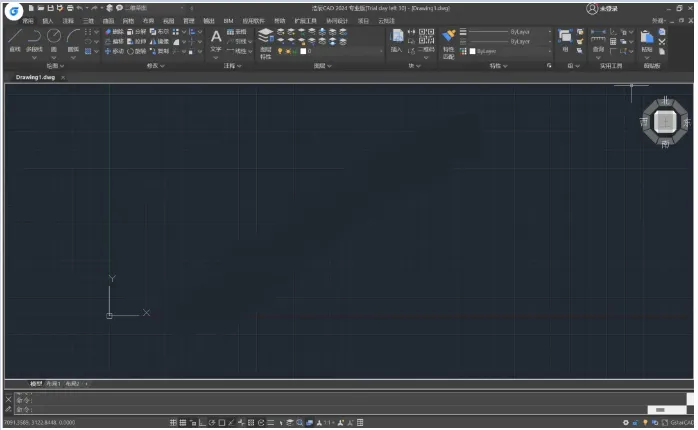Click the Rotate (旋转) tool
698x430 pixels.
[137, 51]
